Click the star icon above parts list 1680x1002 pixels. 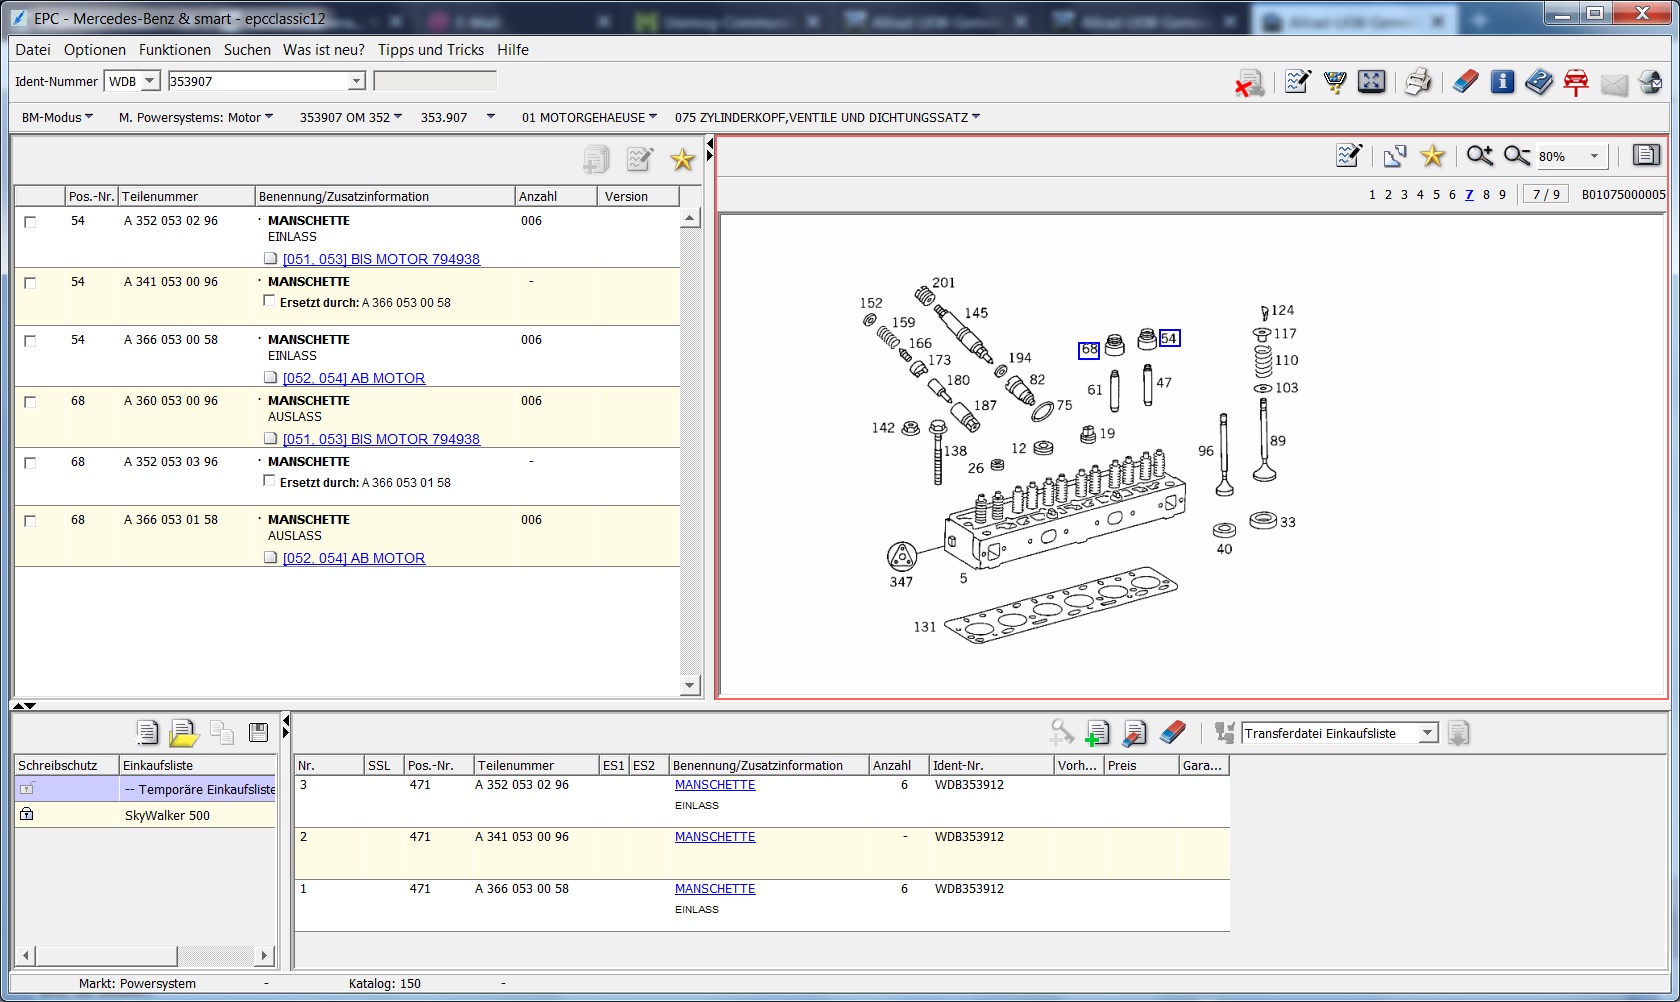tap(683, 159)
